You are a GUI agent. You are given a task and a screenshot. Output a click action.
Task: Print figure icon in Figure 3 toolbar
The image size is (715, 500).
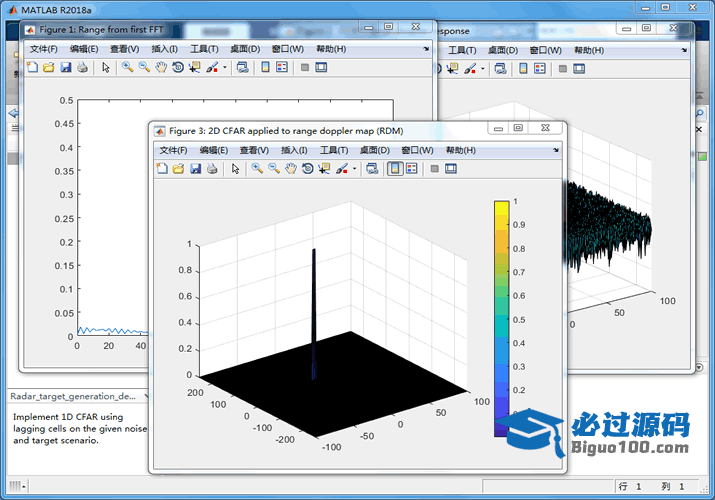[x=212, y=169]
